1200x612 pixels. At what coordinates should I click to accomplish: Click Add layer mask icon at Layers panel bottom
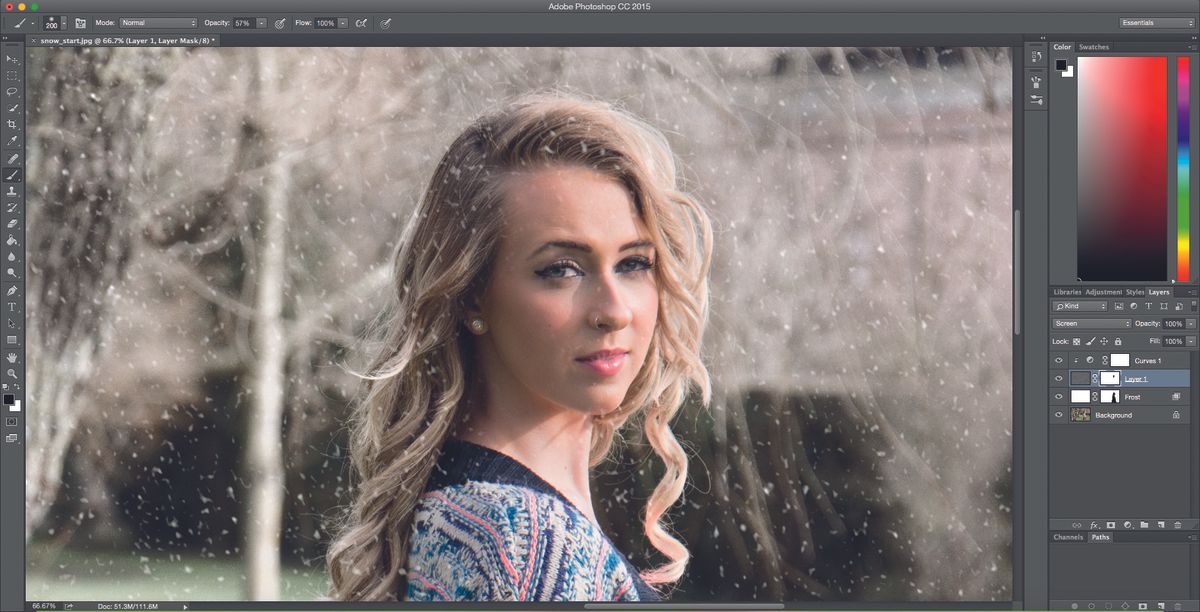(x=1111, y=525)
